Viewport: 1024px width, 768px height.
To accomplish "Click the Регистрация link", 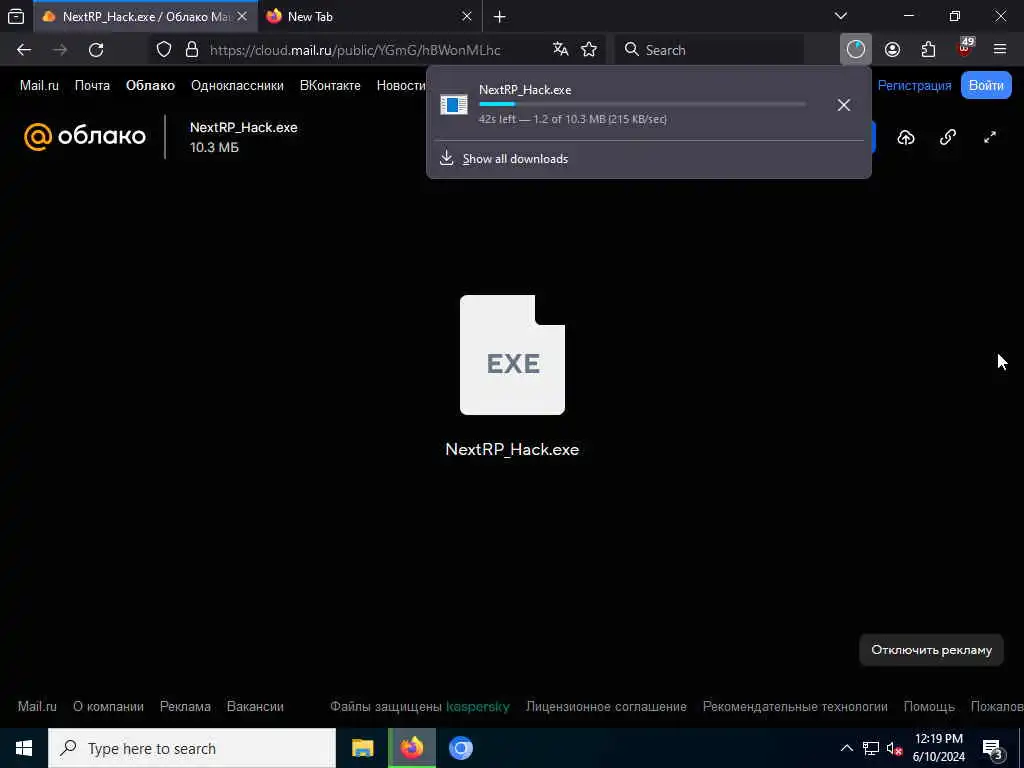I will click(914, 86).
